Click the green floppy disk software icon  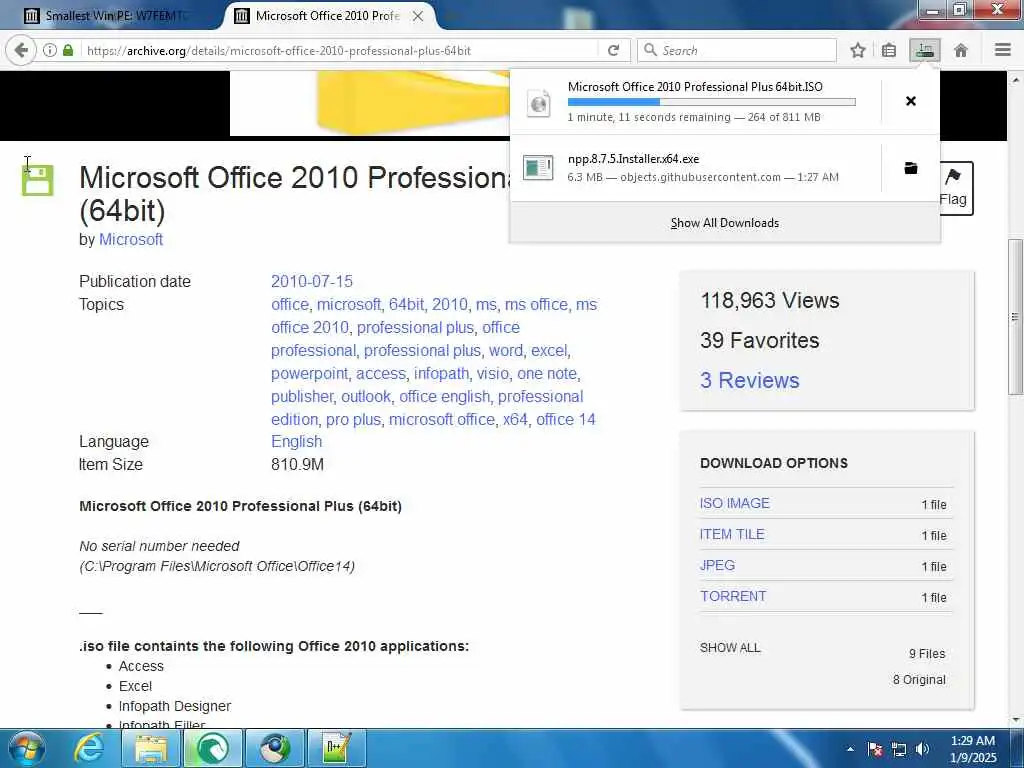point(38,180)
